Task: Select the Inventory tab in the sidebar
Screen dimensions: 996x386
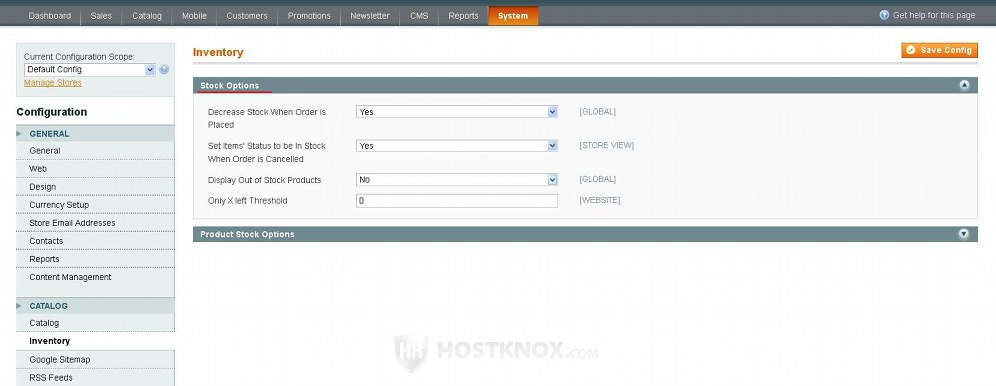Action: (x=95, y=342)
